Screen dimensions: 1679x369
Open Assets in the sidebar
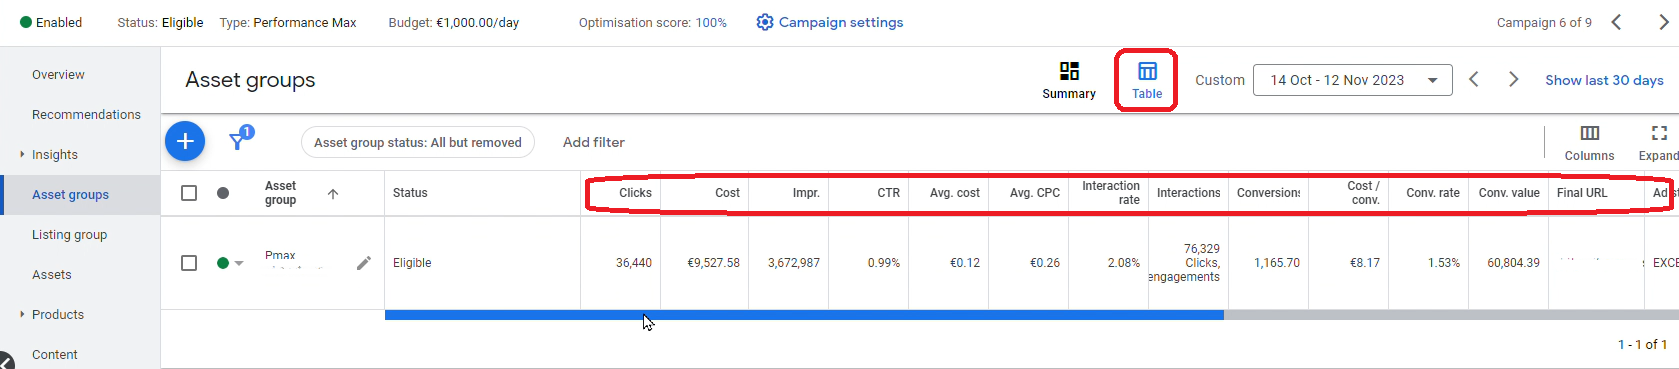coord(51,274)
